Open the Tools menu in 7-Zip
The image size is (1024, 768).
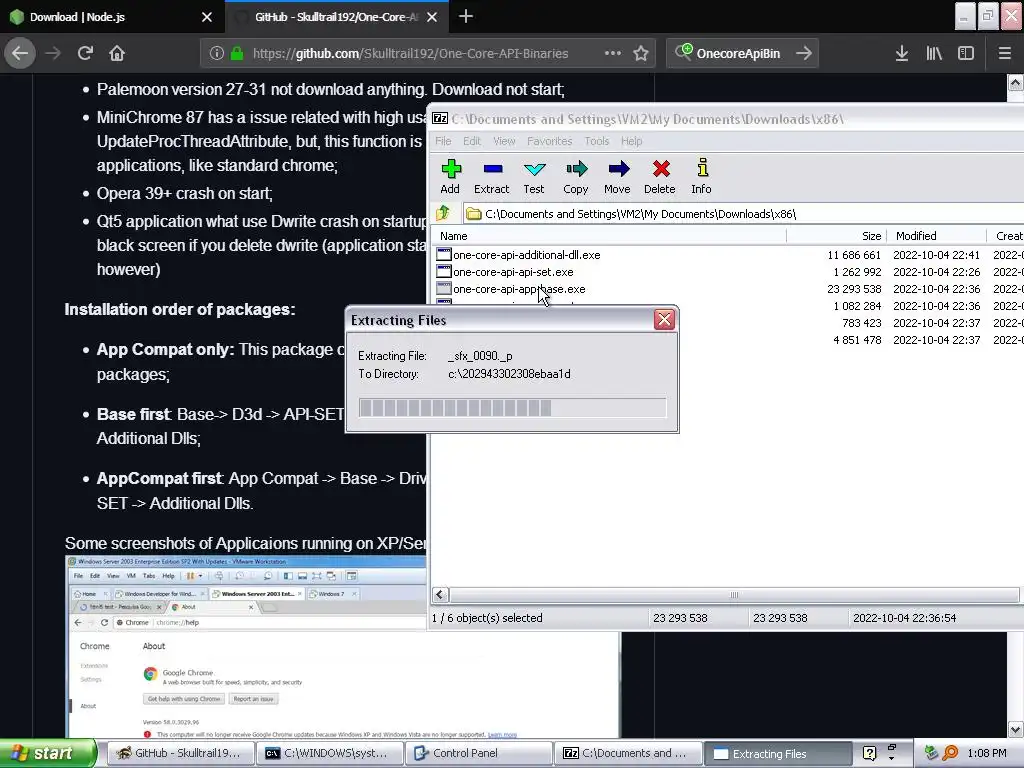pyautogui.click(x=596, y=141)
